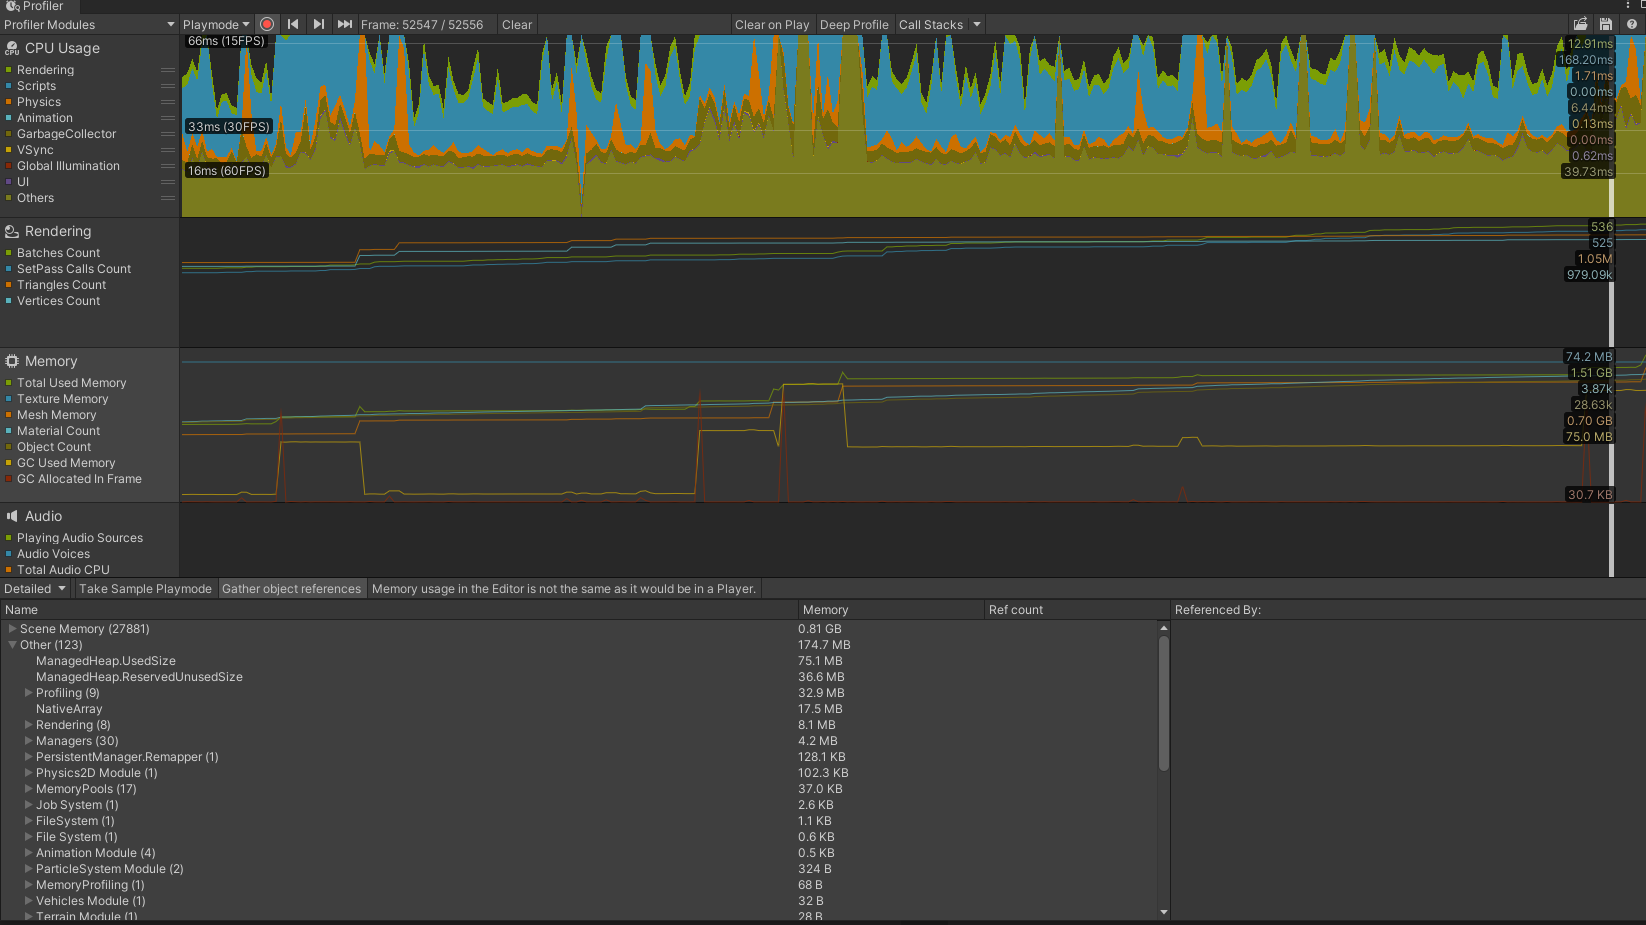Open the Playmode target dropdown
Image resolution: width=1646 pixels, height=925 pixels.
click(216, 24)
